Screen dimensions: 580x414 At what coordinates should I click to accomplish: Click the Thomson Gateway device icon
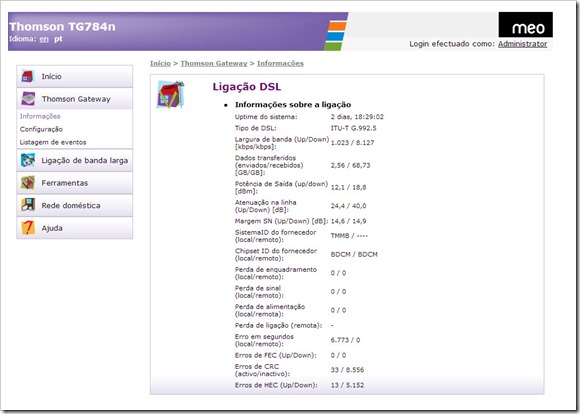click(28, 99)
